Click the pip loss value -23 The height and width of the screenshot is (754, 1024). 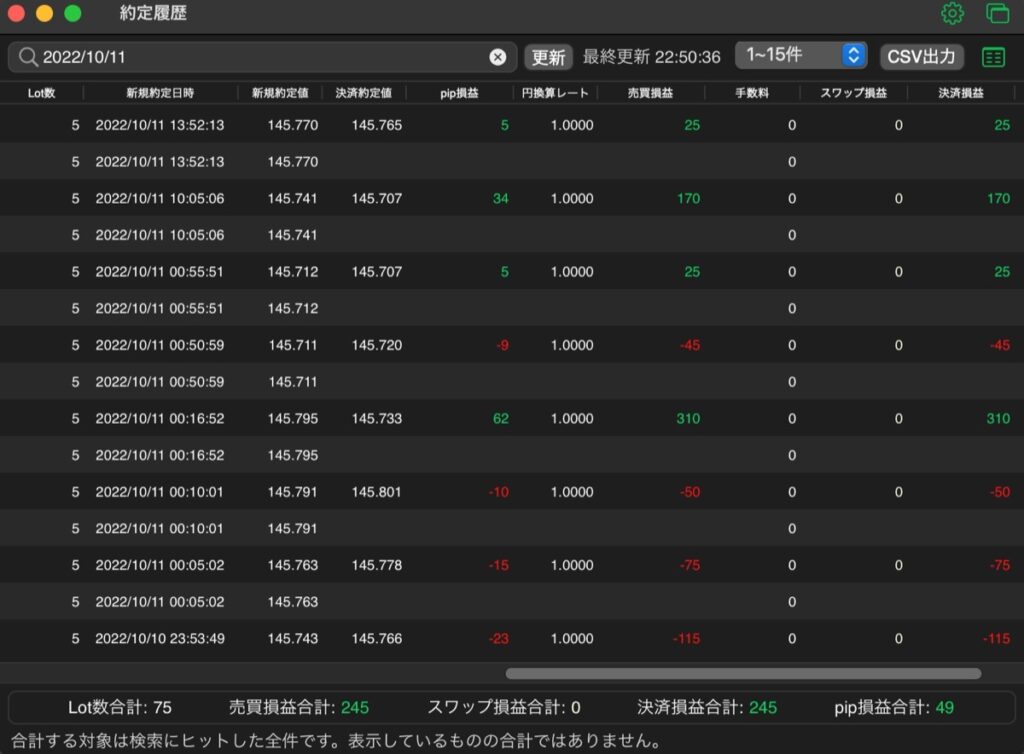coord(498,638)
